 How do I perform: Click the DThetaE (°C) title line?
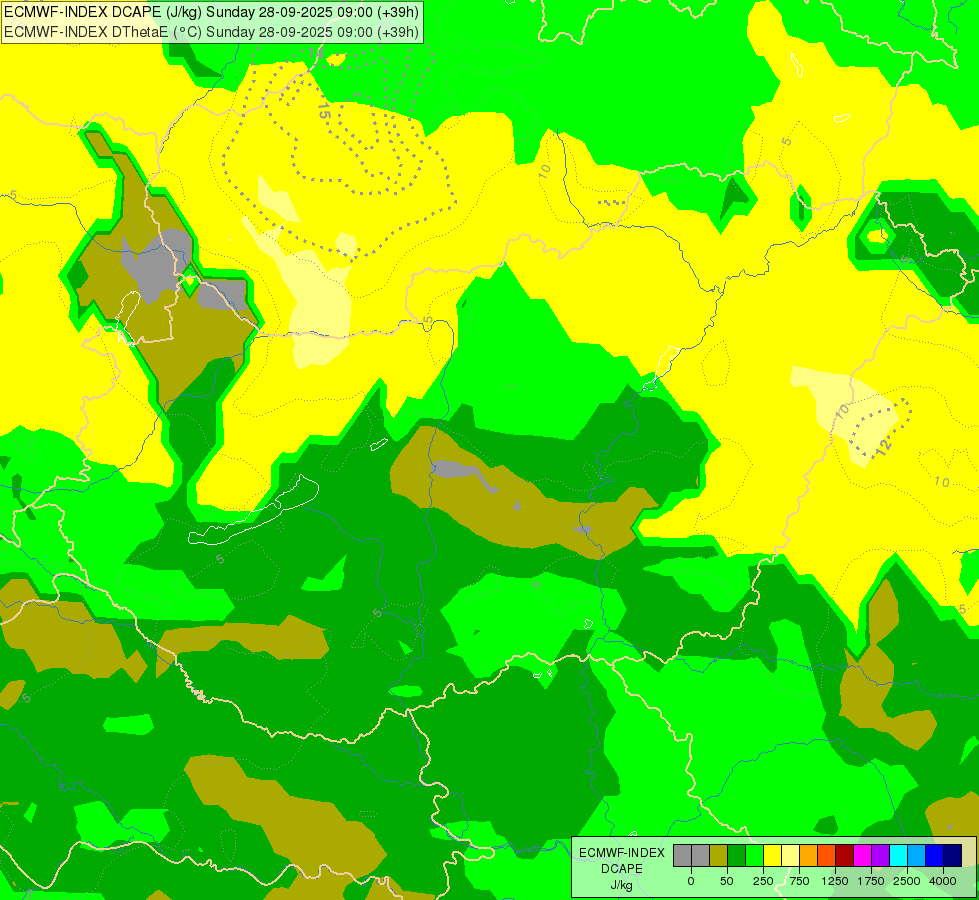(212, 32)
